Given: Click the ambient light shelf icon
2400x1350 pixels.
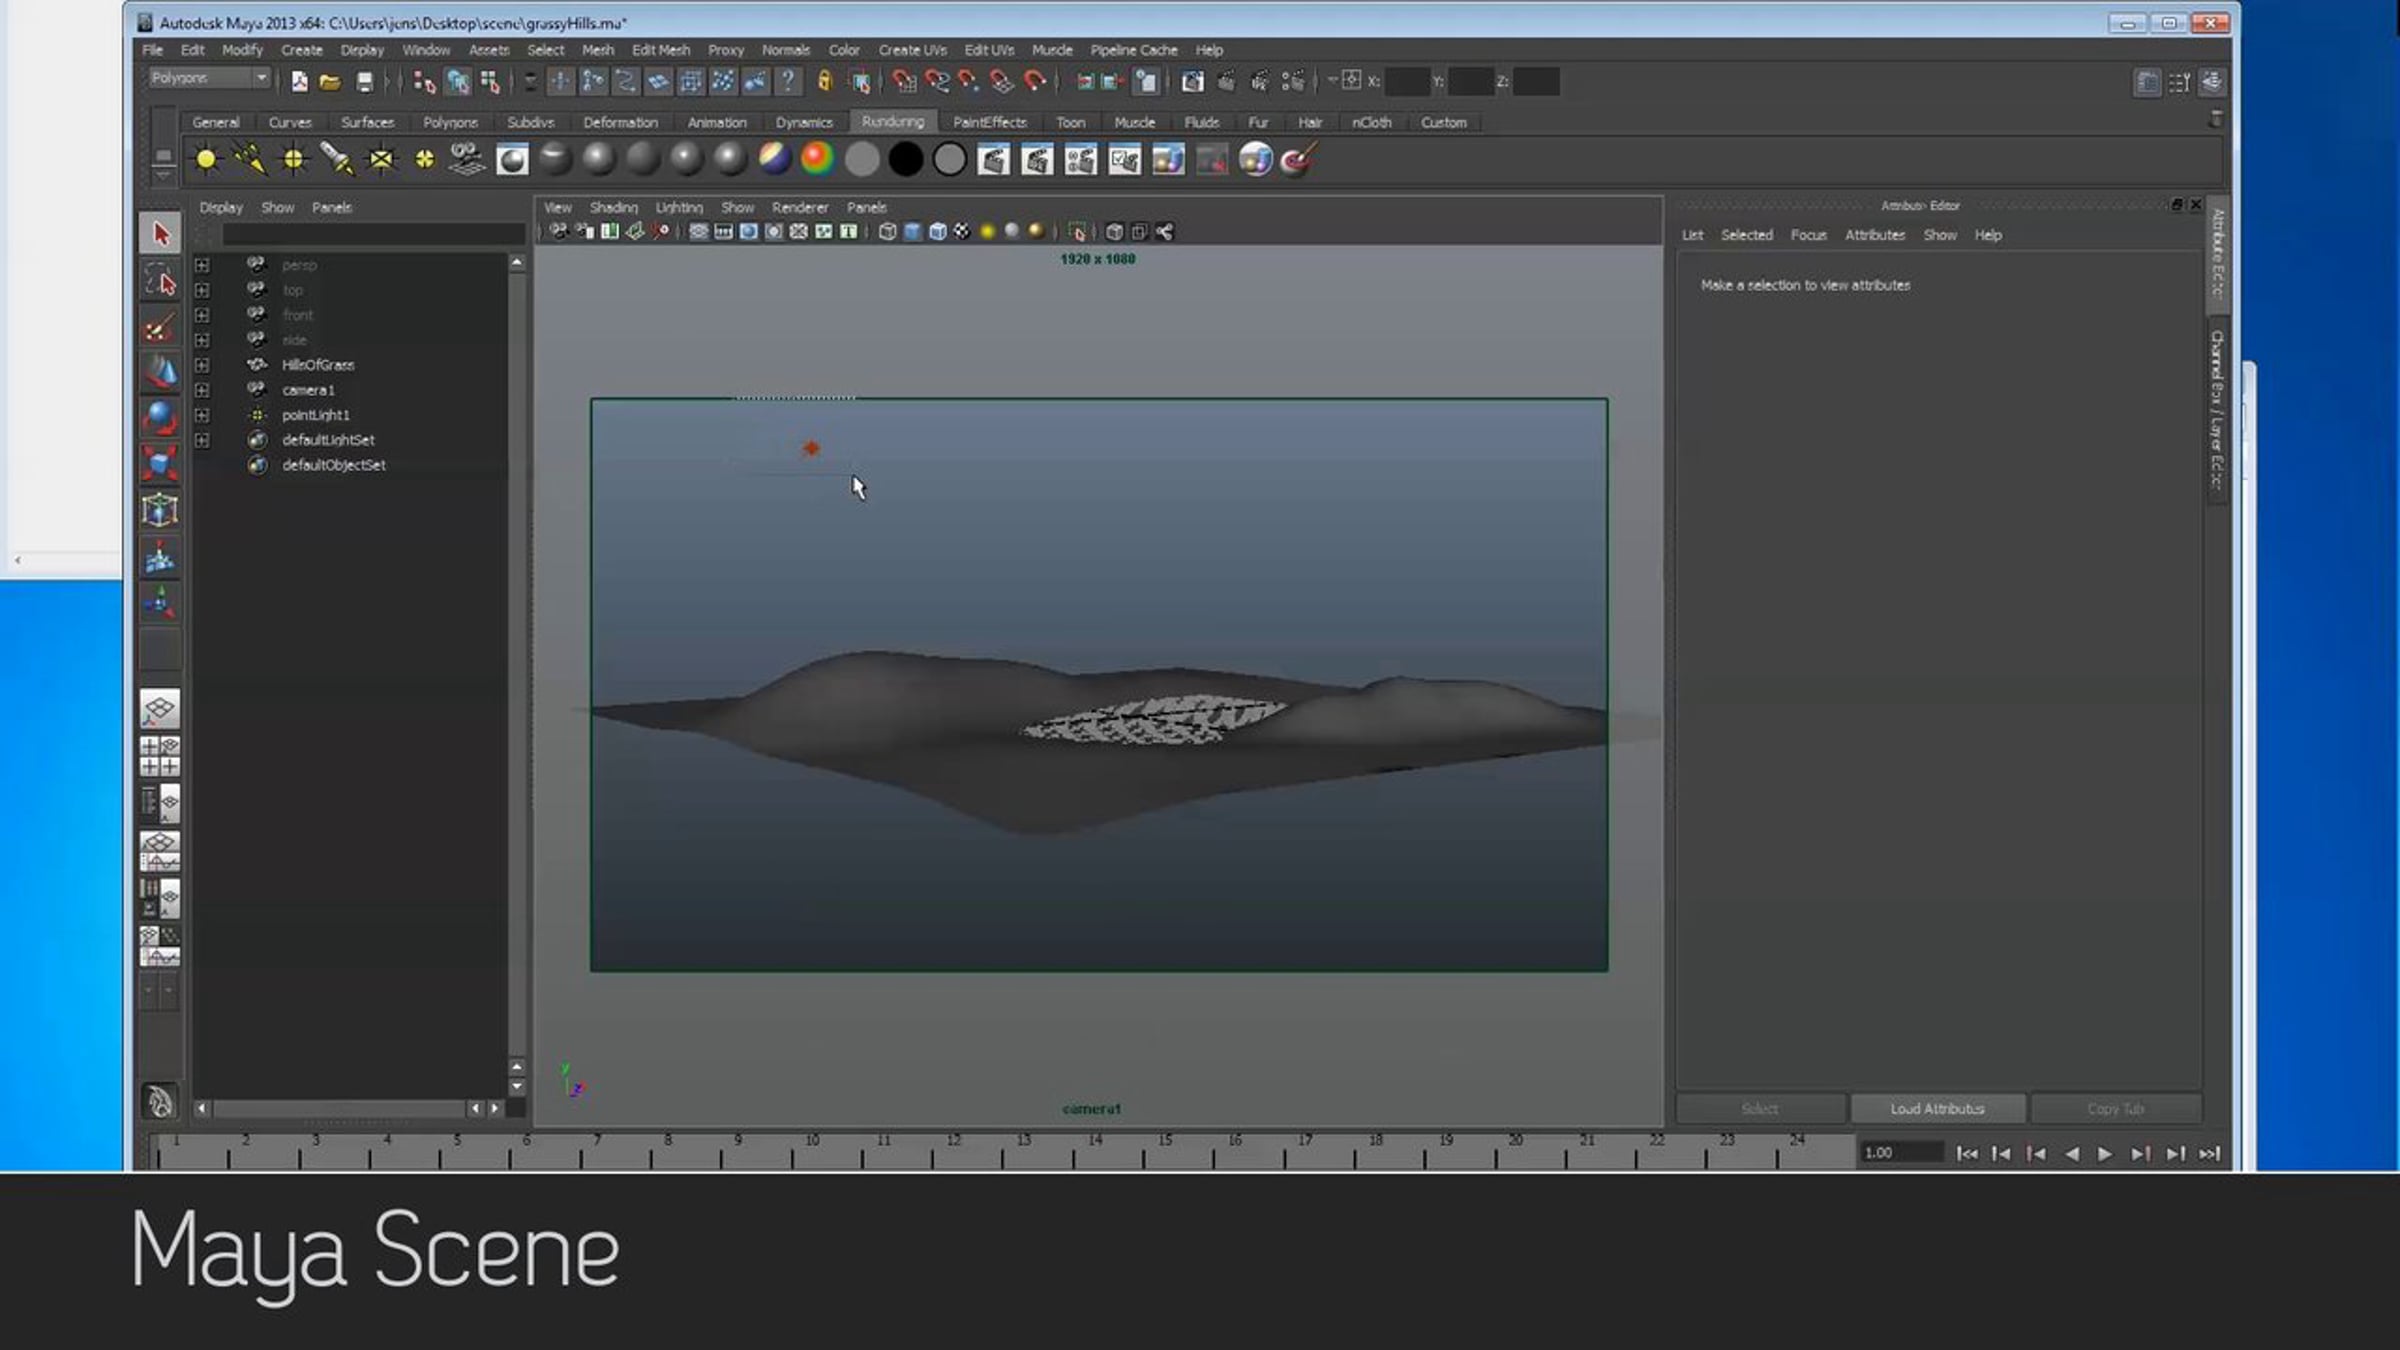Looking at the screenshot, I should coord(206,160).
